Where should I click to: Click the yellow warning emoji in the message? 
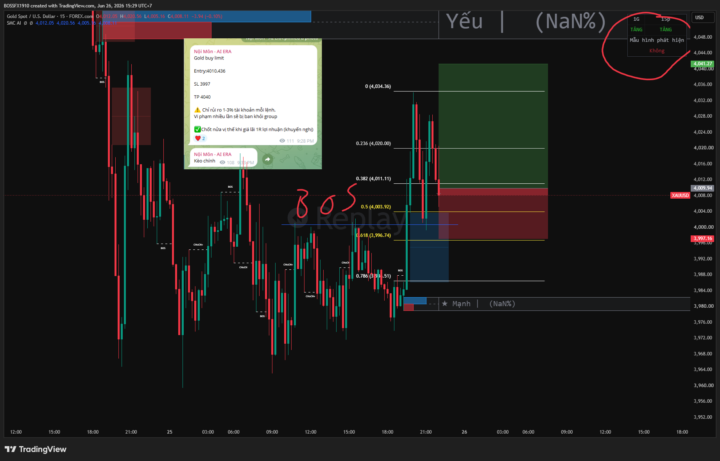pyautogui.click(x=197, y=110)
